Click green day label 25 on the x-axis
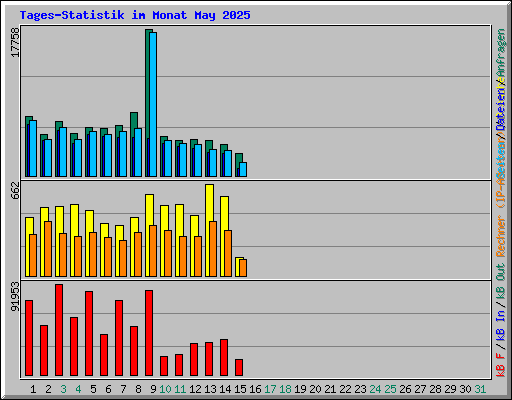Viewport: 512px width, 400px height. coord(390,389)
